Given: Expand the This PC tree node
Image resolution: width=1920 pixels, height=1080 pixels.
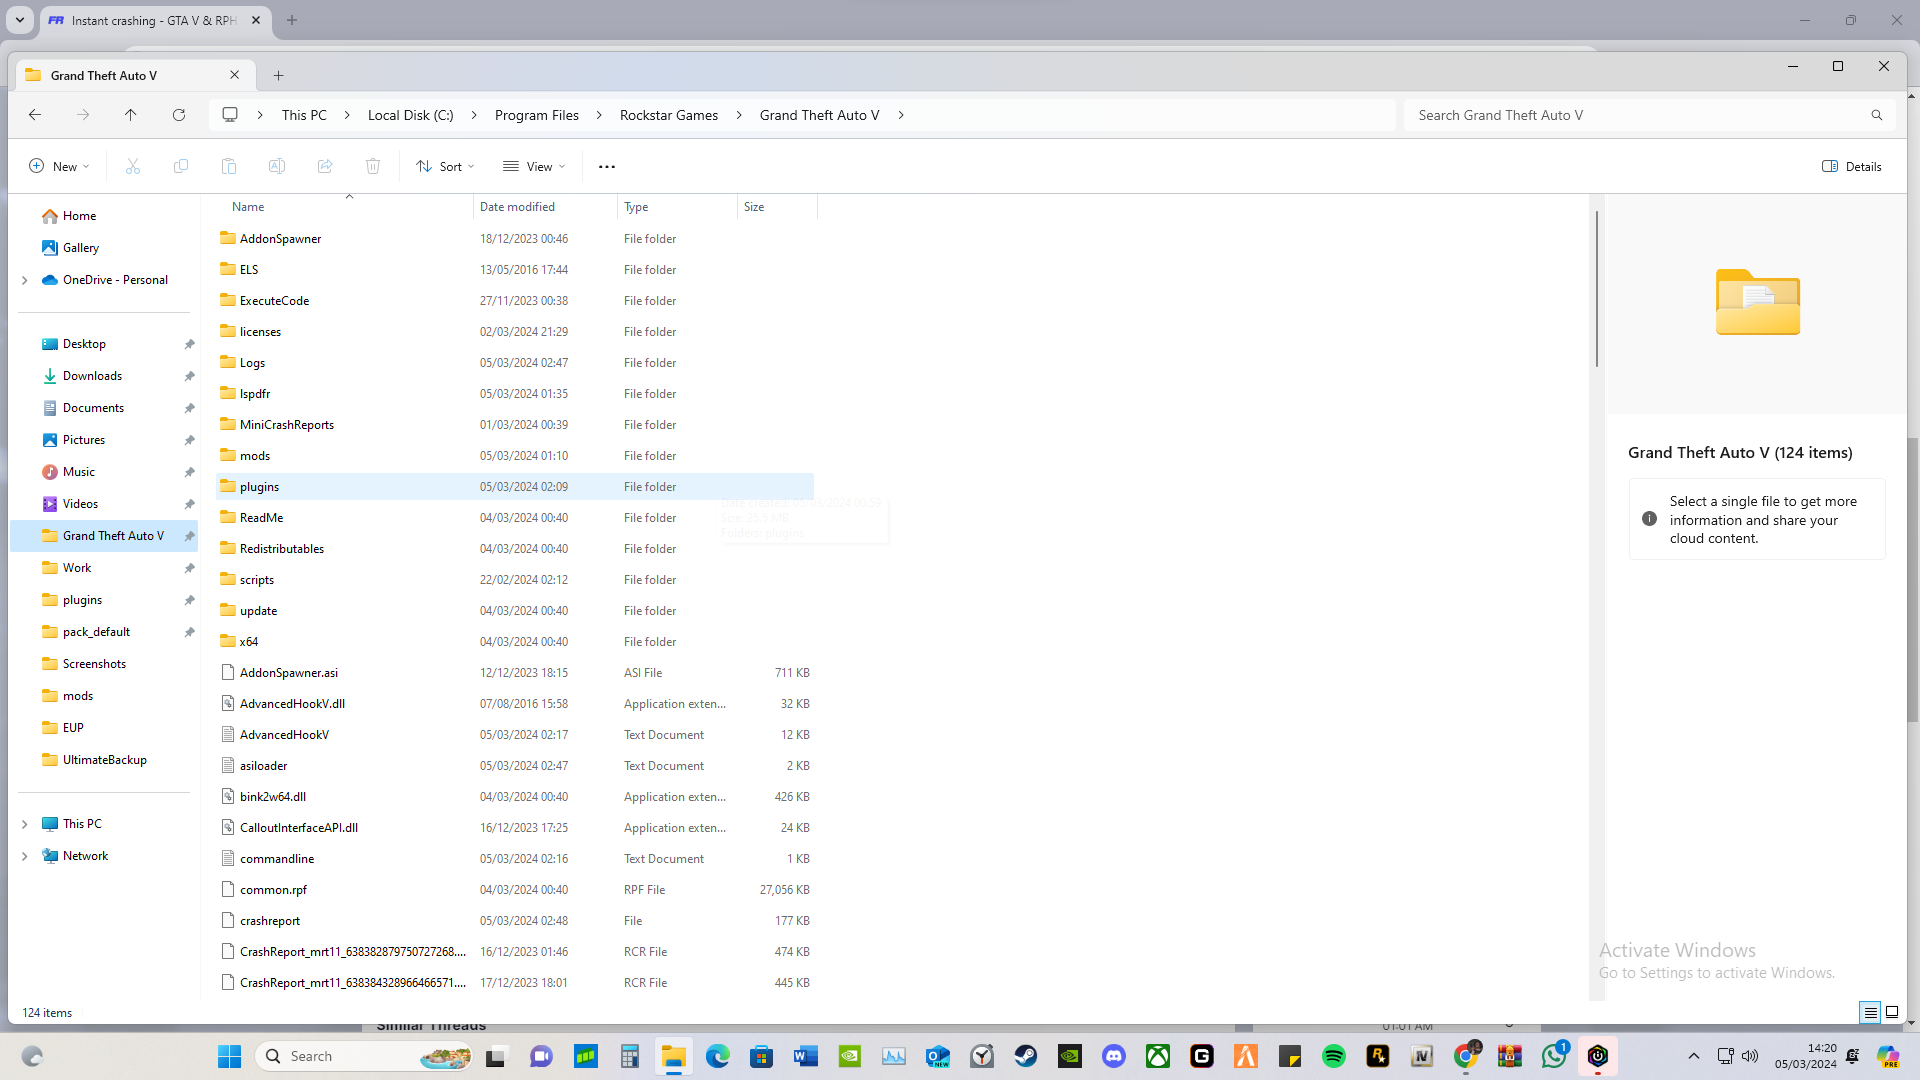Looking at the screenshot, I should [x=25, y=824].
